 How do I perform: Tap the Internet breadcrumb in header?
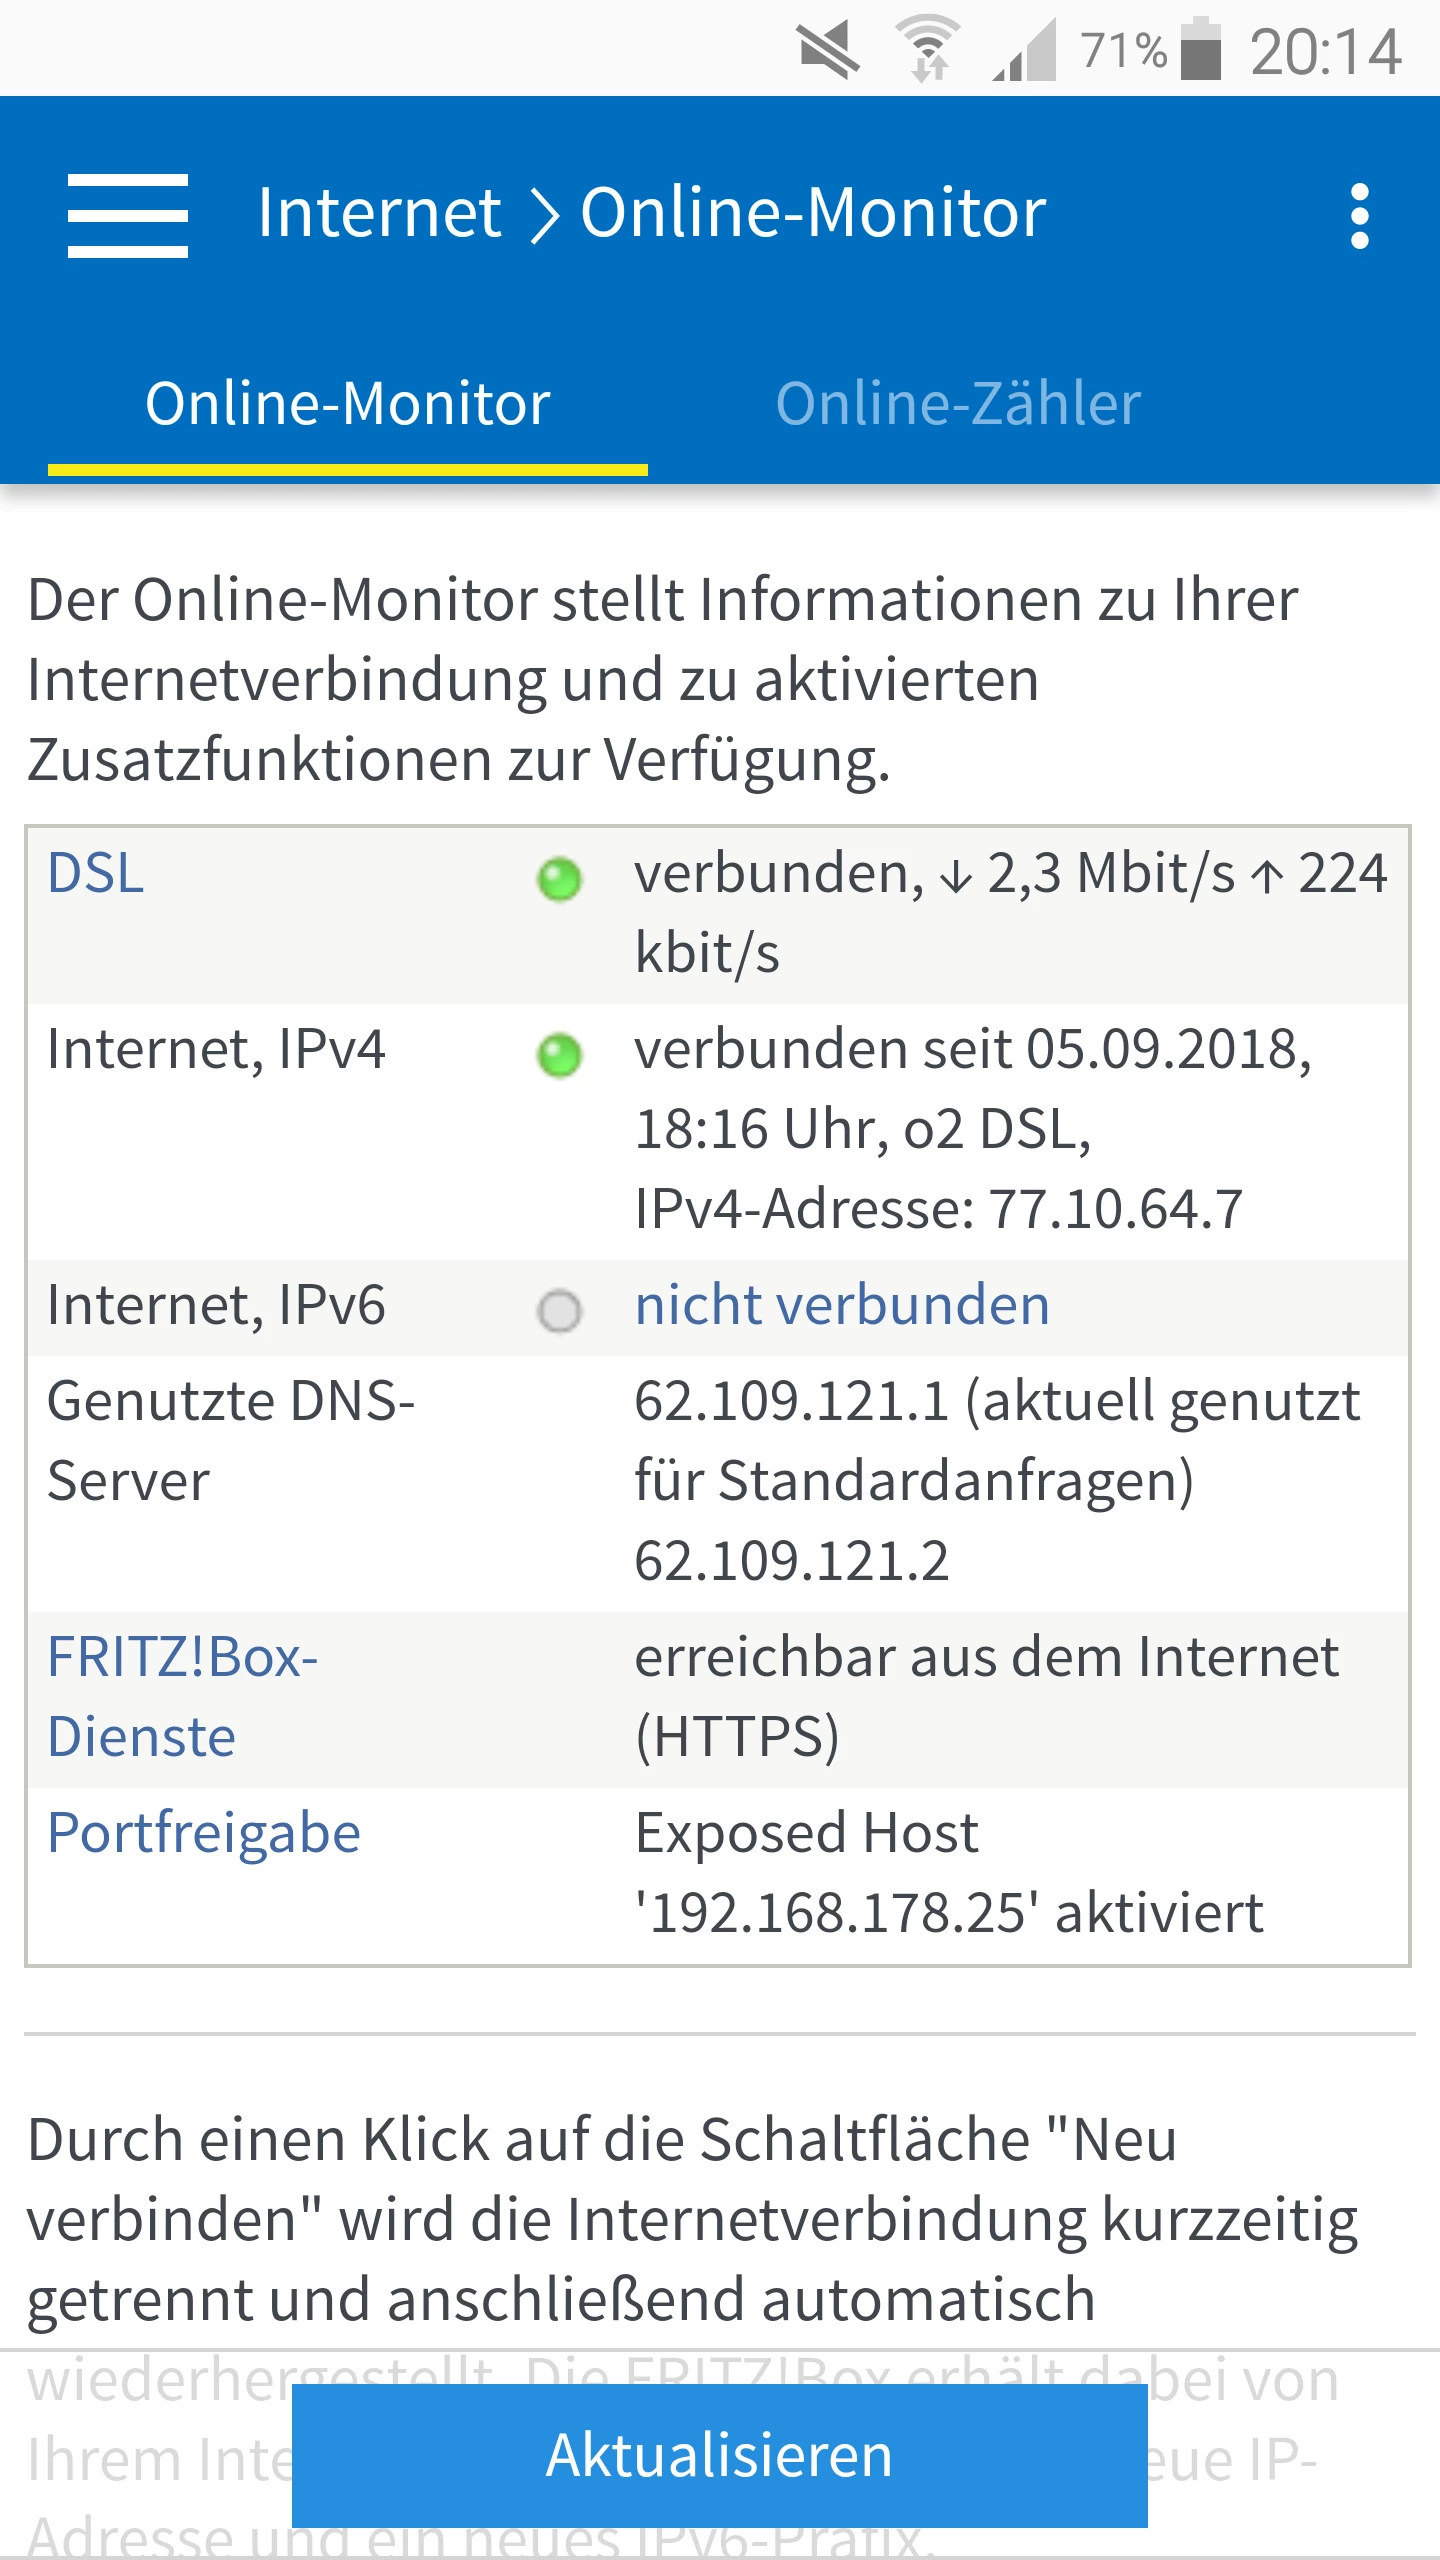379,213
